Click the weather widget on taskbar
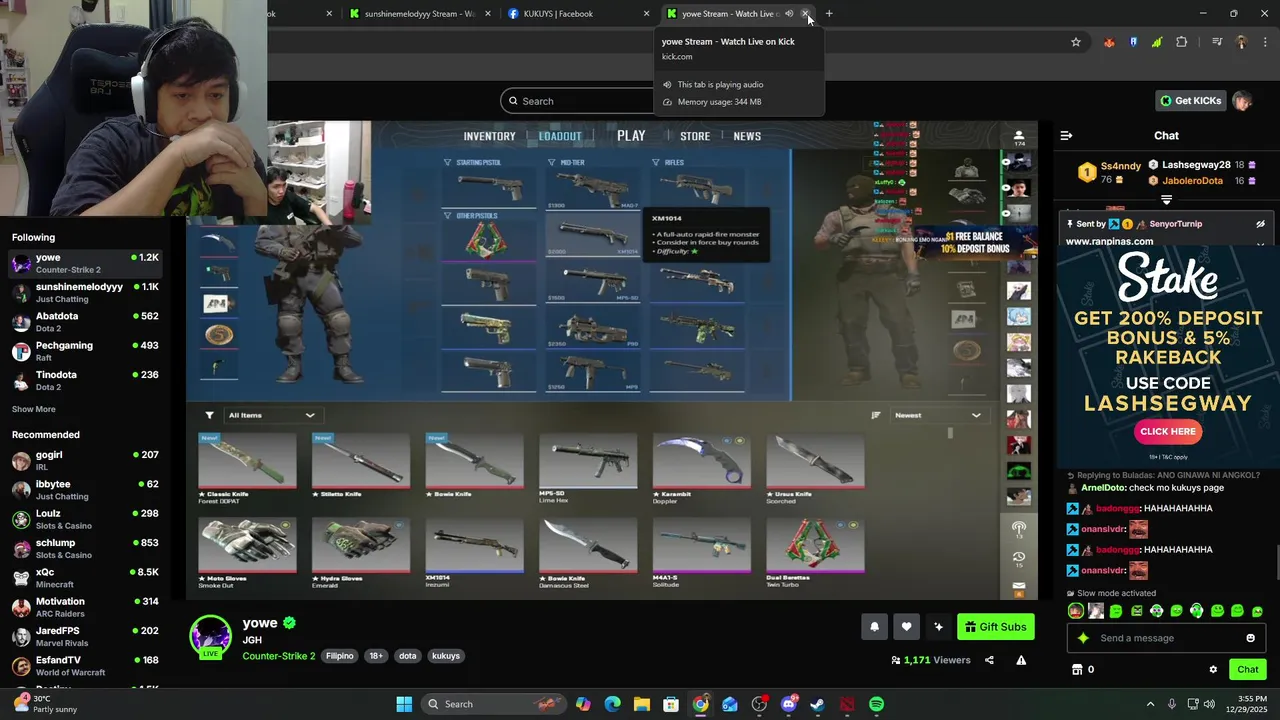The height and width of the screenshot is (720, 1280). point(46,704)
